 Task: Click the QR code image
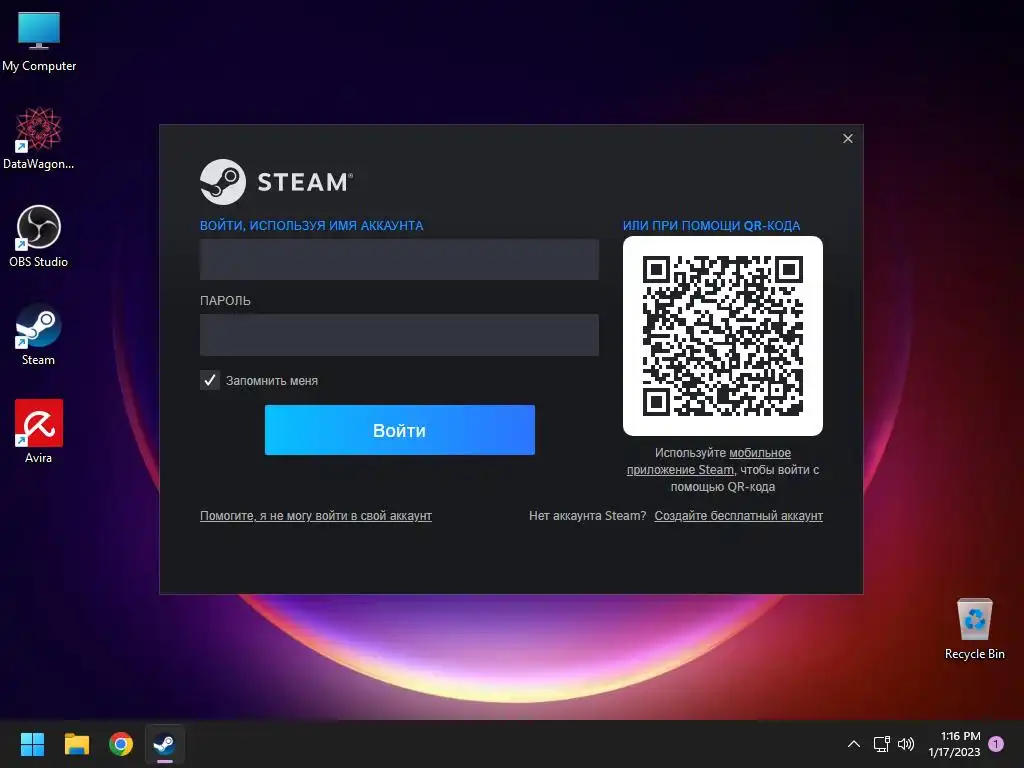723,336
